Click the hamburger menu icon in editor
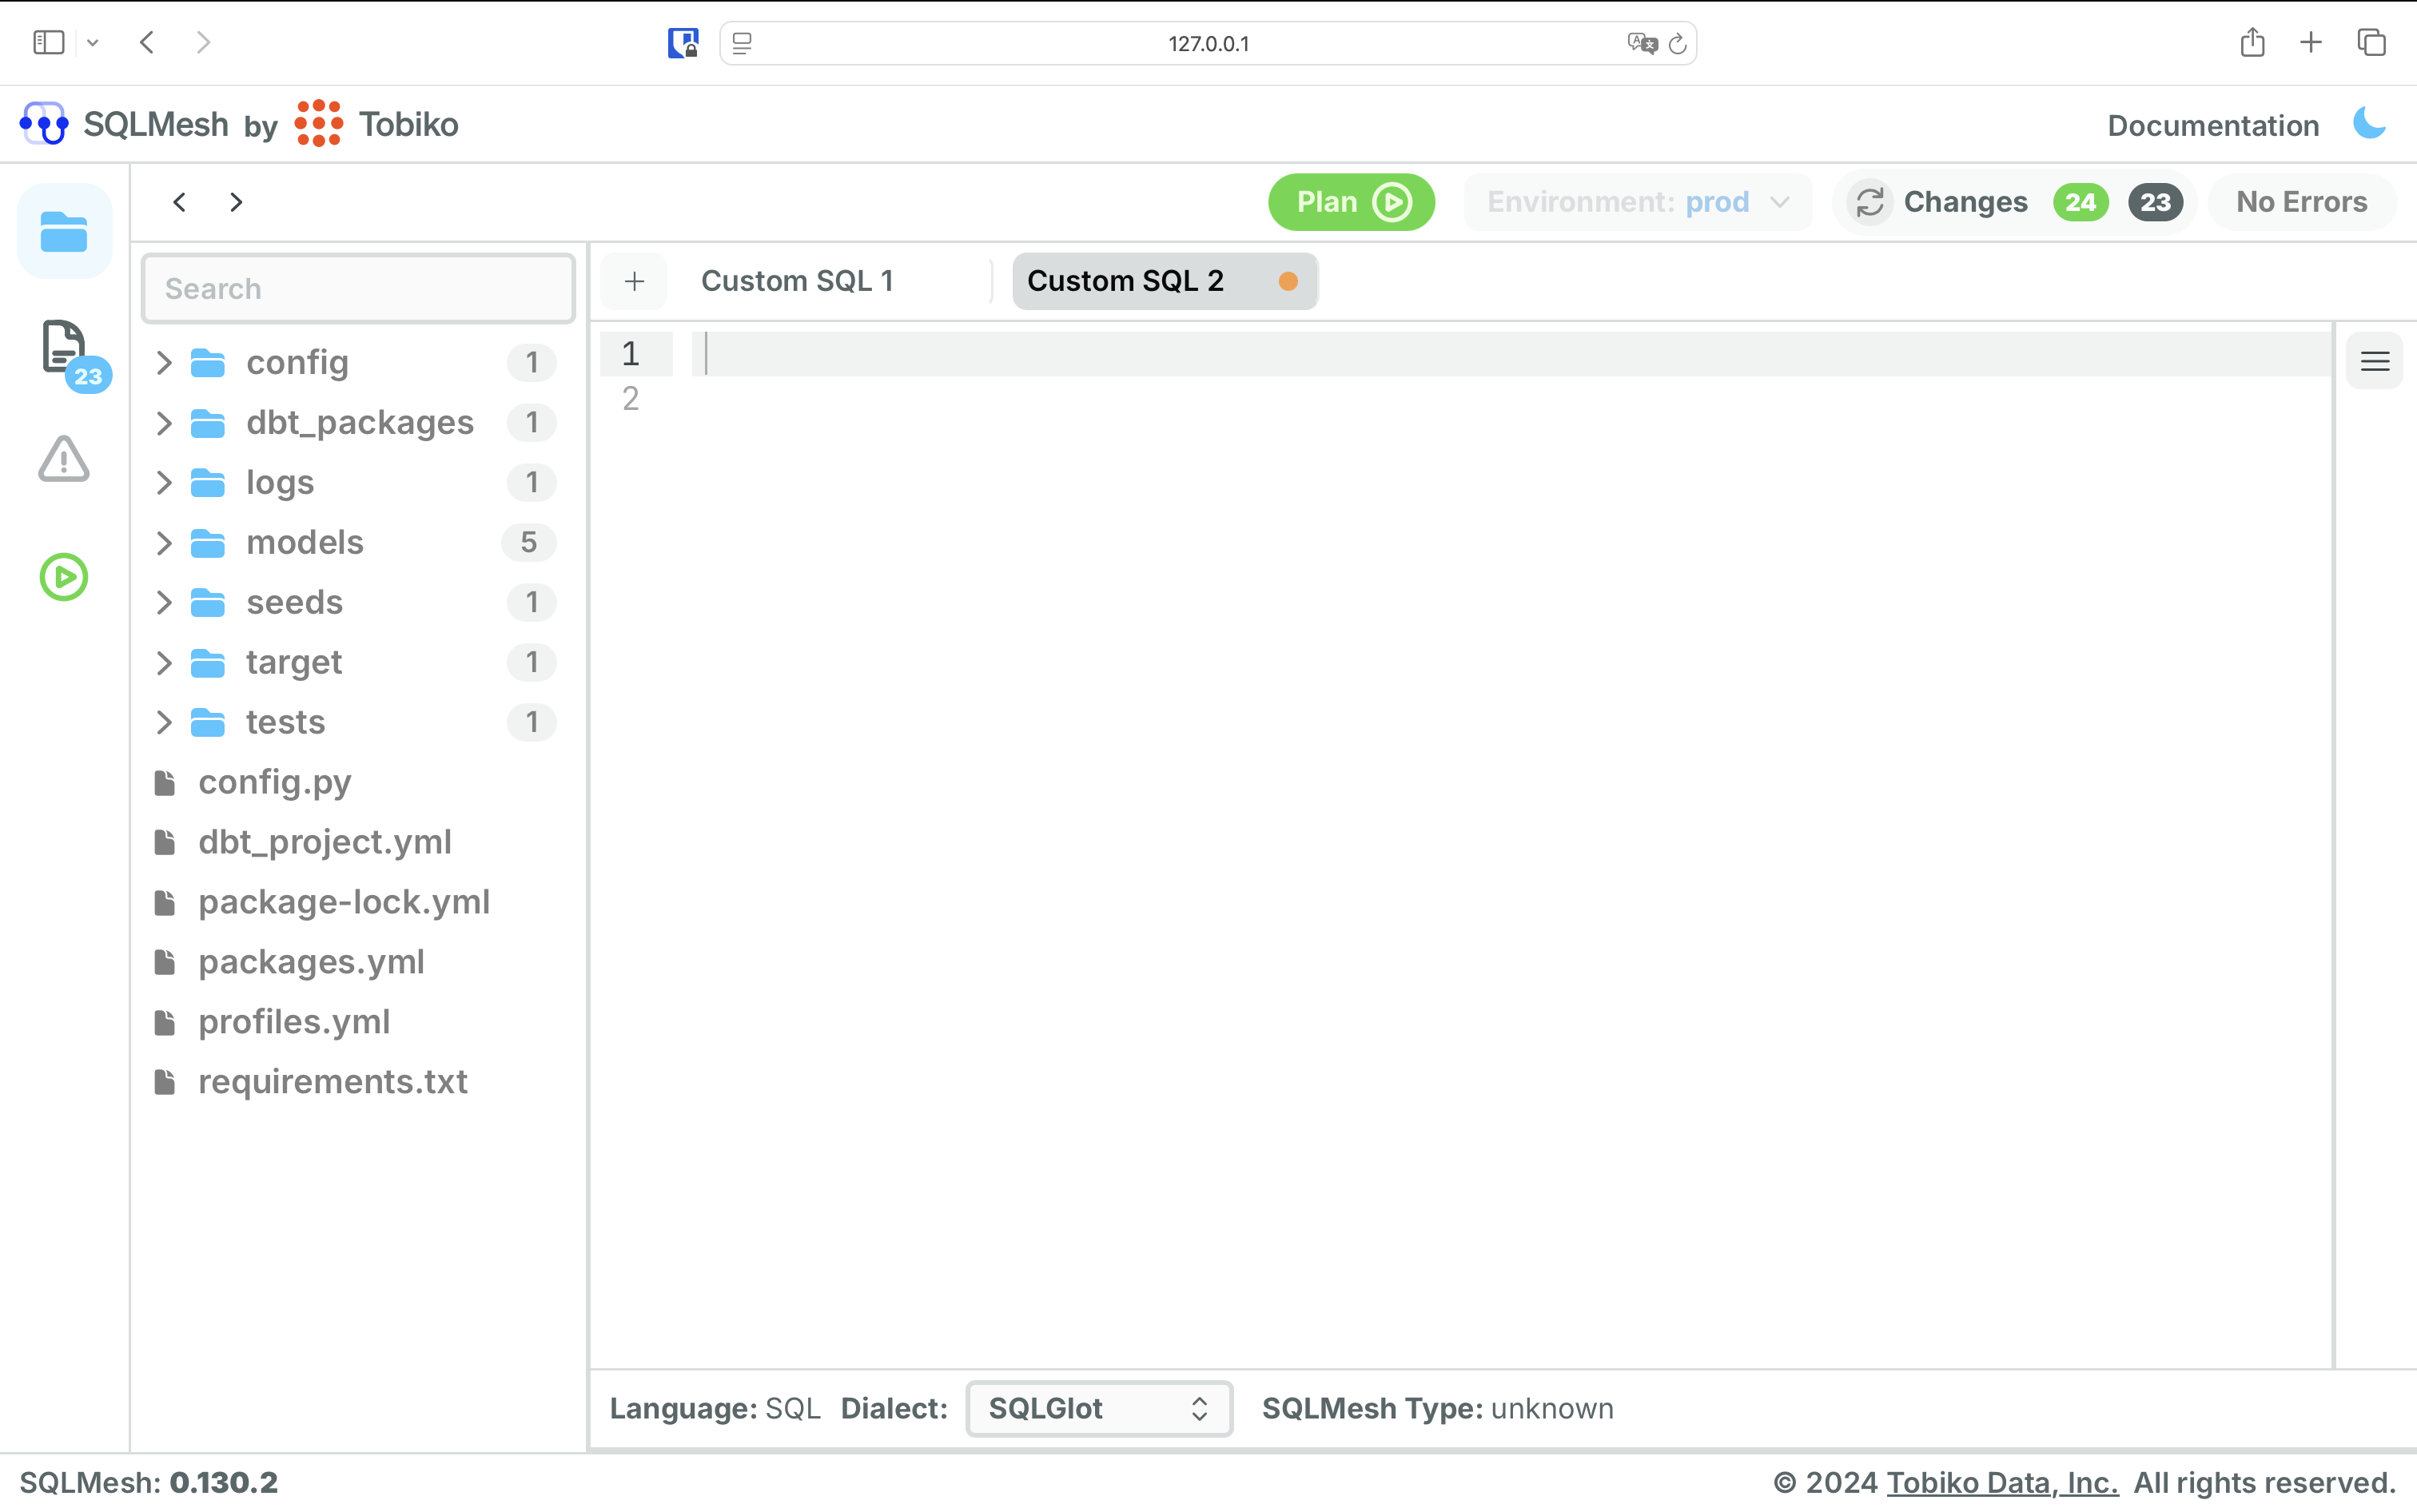This screenshot has width=2417, height=1512. pos(2375,360)
